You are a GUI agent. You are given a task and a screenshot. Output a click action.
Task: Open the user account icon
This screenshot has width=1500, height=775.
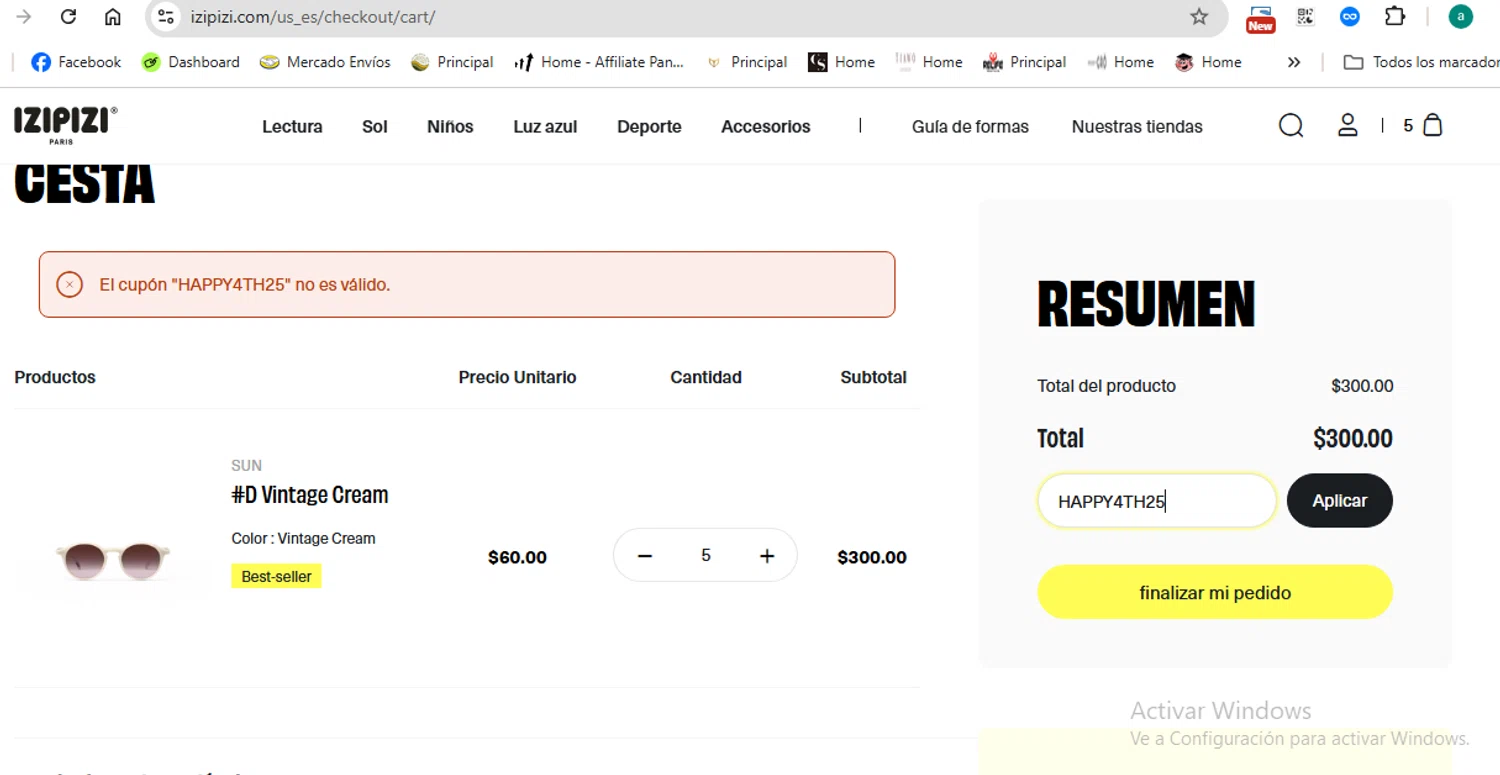point(1348,126)
